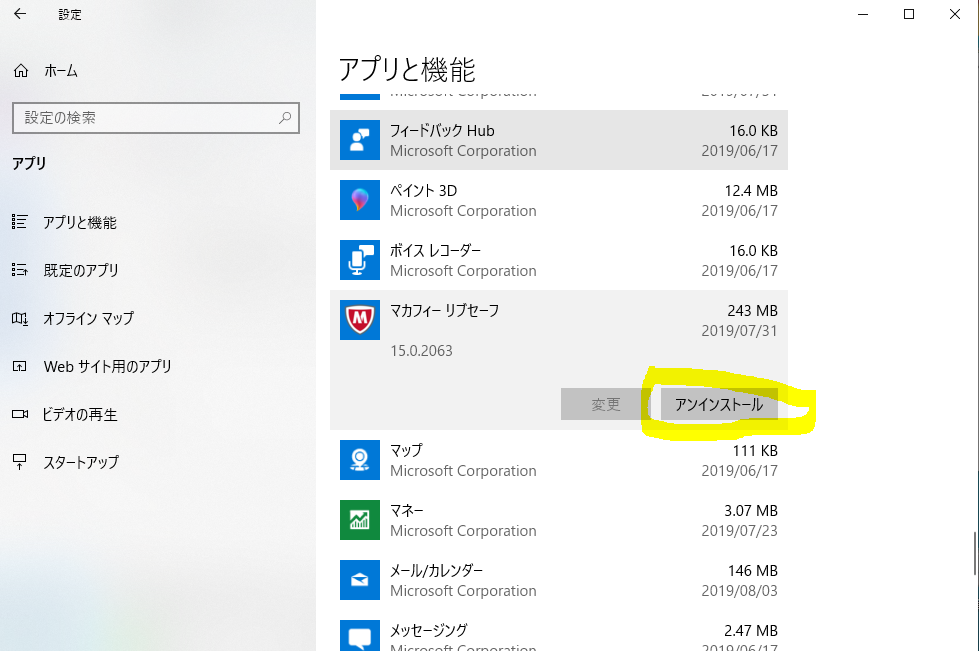The width and height of the screenshot is (979, 651).
Task: Click the McAfee shield icon
Action: tap(360, 320)
